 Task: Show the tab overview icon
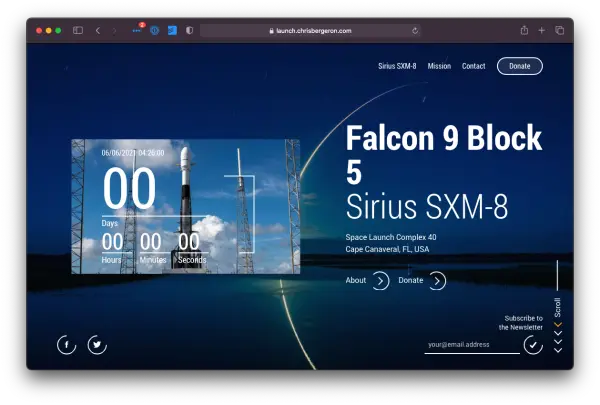pyautogui.click(x=559, y=30)
